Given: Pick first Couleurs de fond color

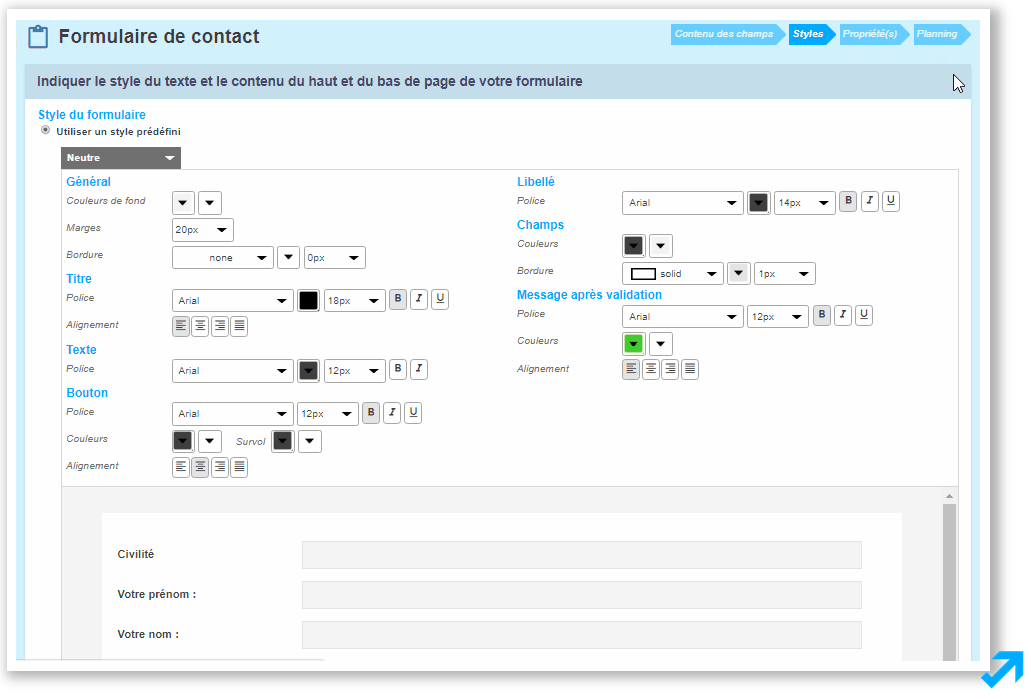Looking at the screenshot, I should tap(183, 203).
